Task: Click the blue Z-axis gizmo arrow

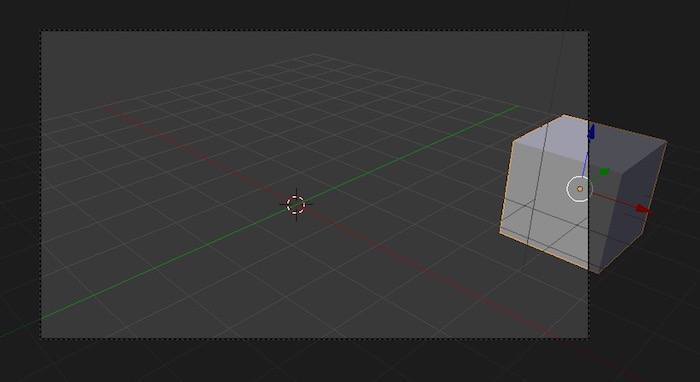Action: (592, 133)
